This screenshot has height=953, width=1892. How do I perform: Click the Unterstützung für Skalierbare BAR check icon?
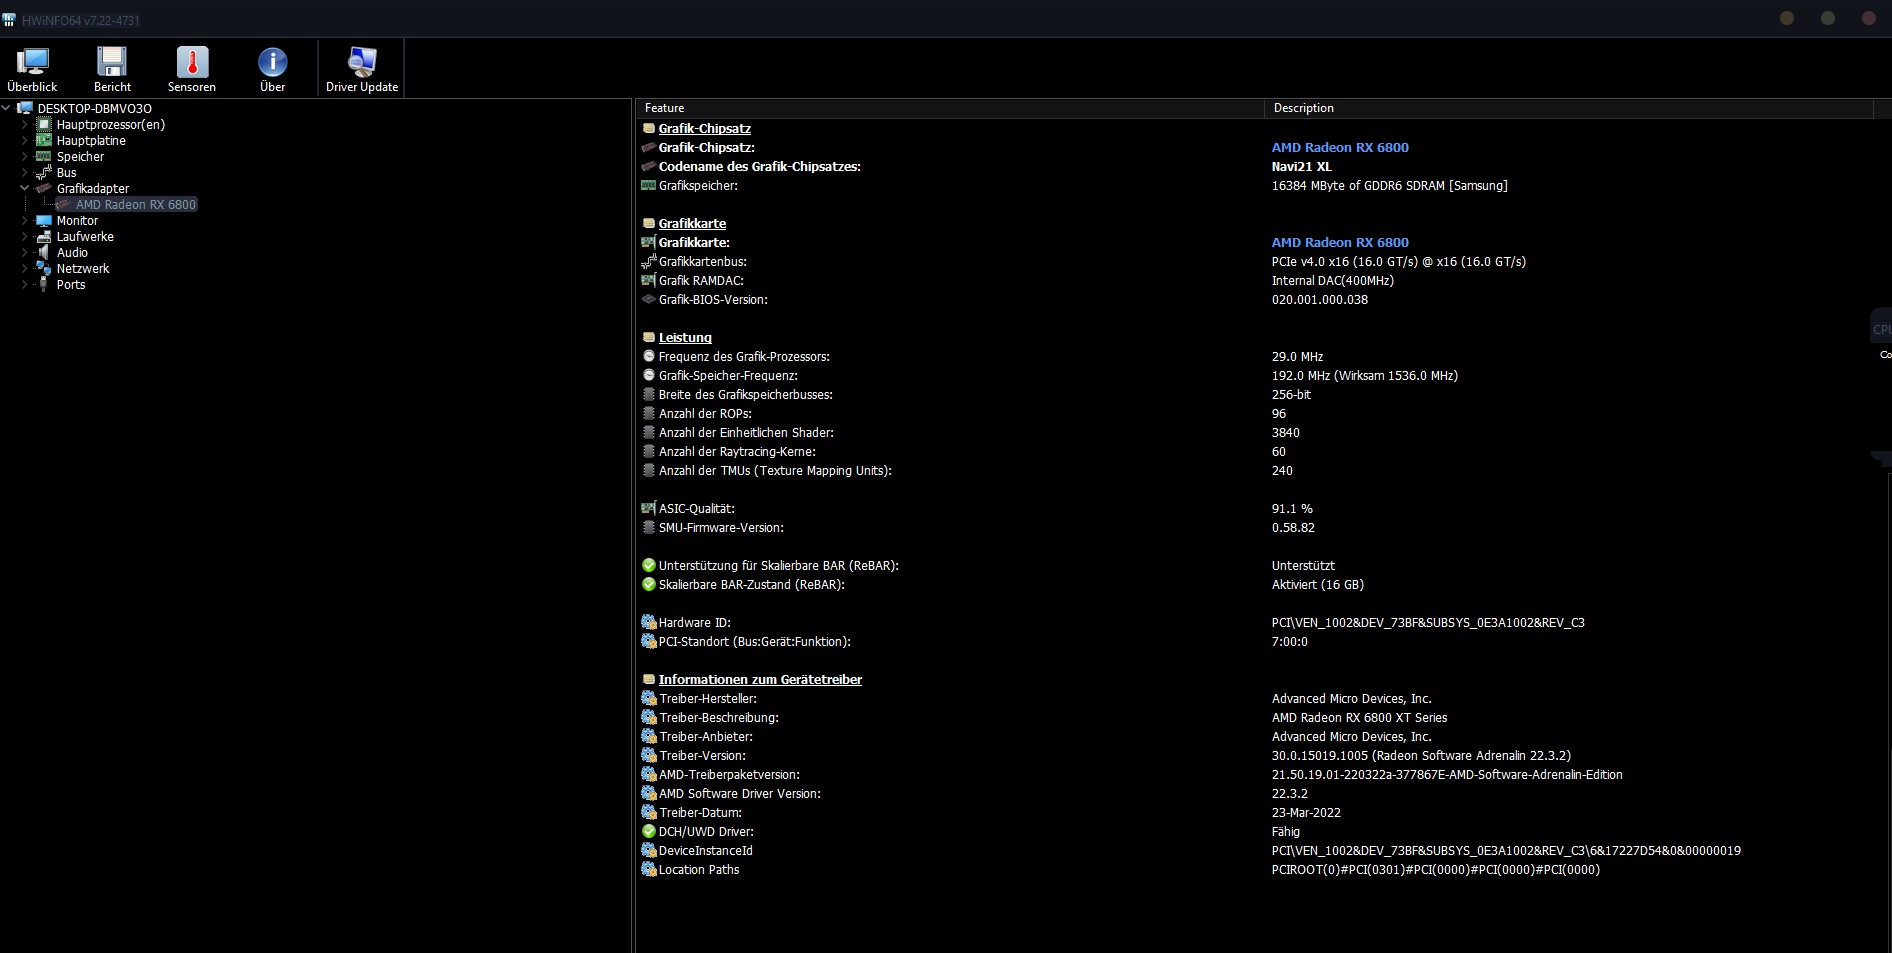649,566
